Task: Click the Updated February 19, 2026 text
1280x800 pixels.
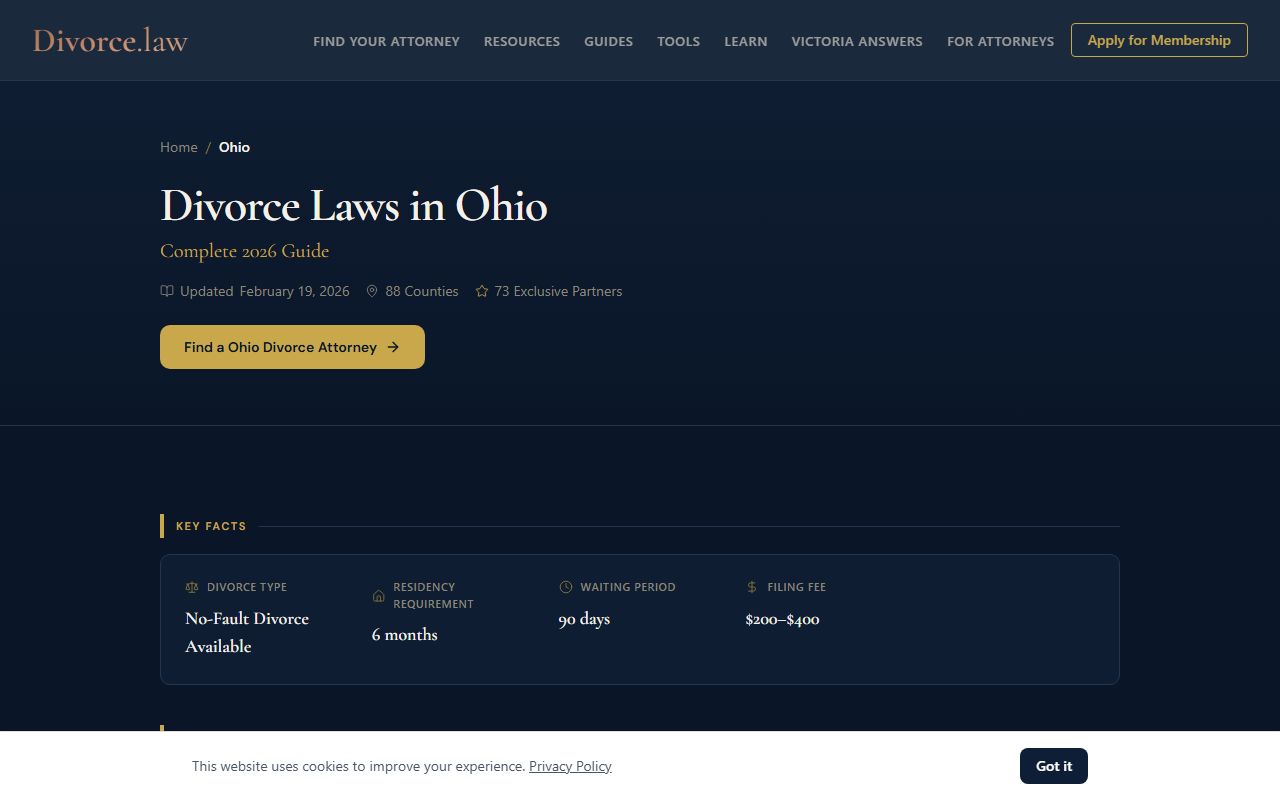Action: (265, 291)
